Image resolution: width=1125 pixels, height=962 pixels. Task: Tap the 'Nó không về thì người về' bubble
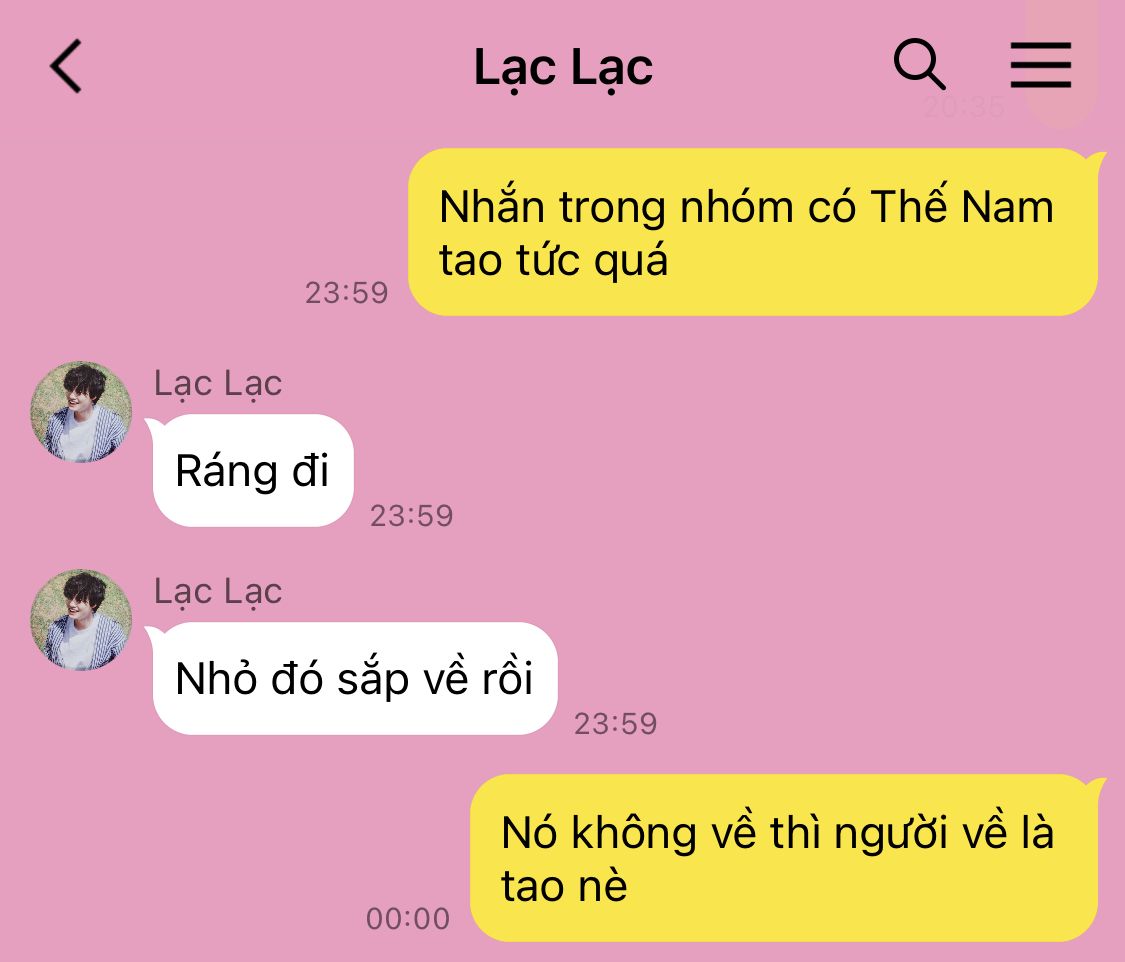[x=784, y=858]
